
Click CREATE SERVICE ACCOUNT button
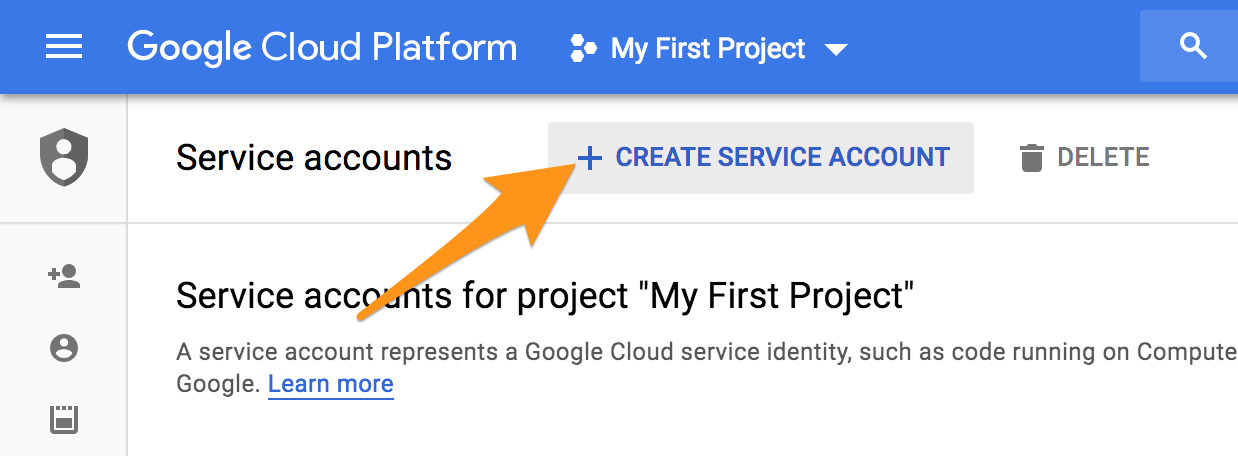[761, 158]
